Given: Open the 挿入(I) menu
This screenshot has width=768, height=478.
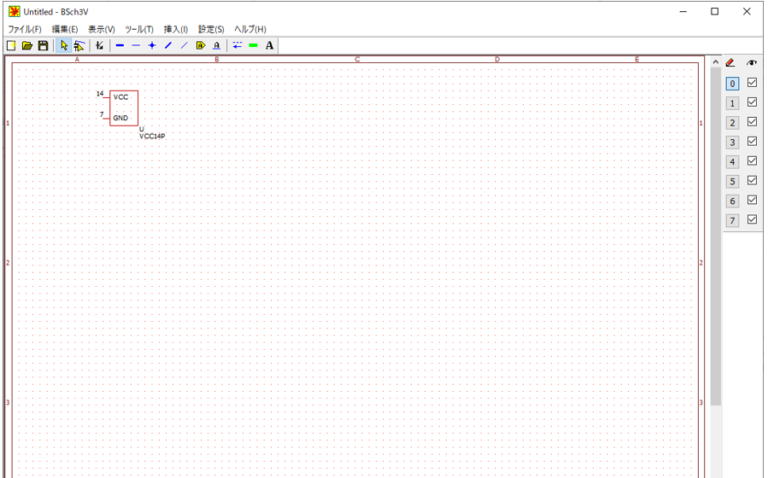Looking at the screenshot, I should click(x=175, y=29).
